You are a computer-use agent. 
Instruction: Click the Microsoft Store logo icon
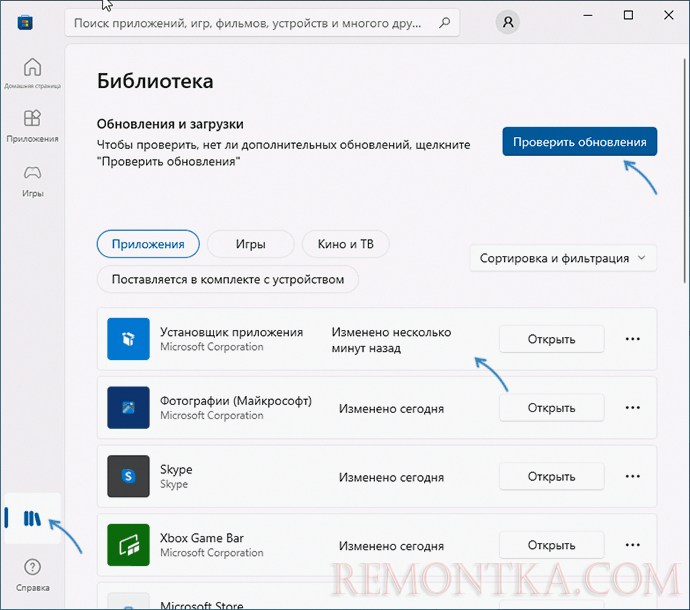[x=25, y=22]
